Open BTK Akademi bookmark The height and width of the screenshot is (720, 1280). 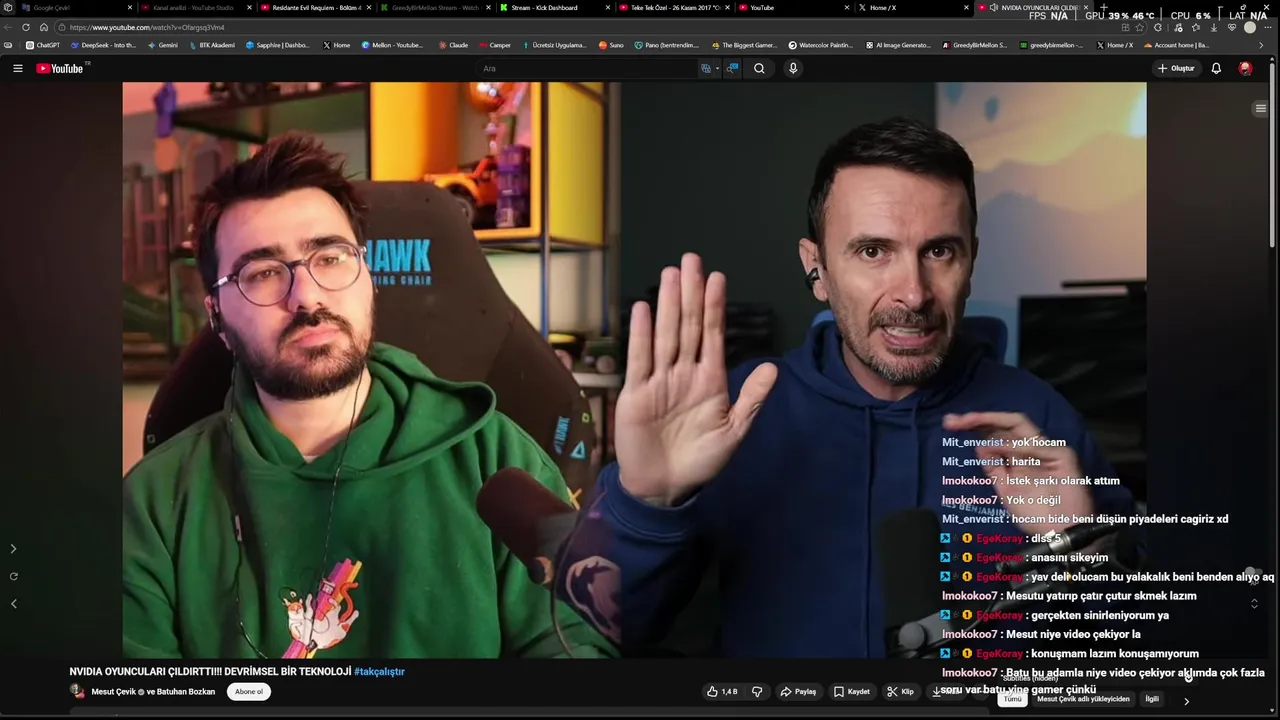point(211,45)
